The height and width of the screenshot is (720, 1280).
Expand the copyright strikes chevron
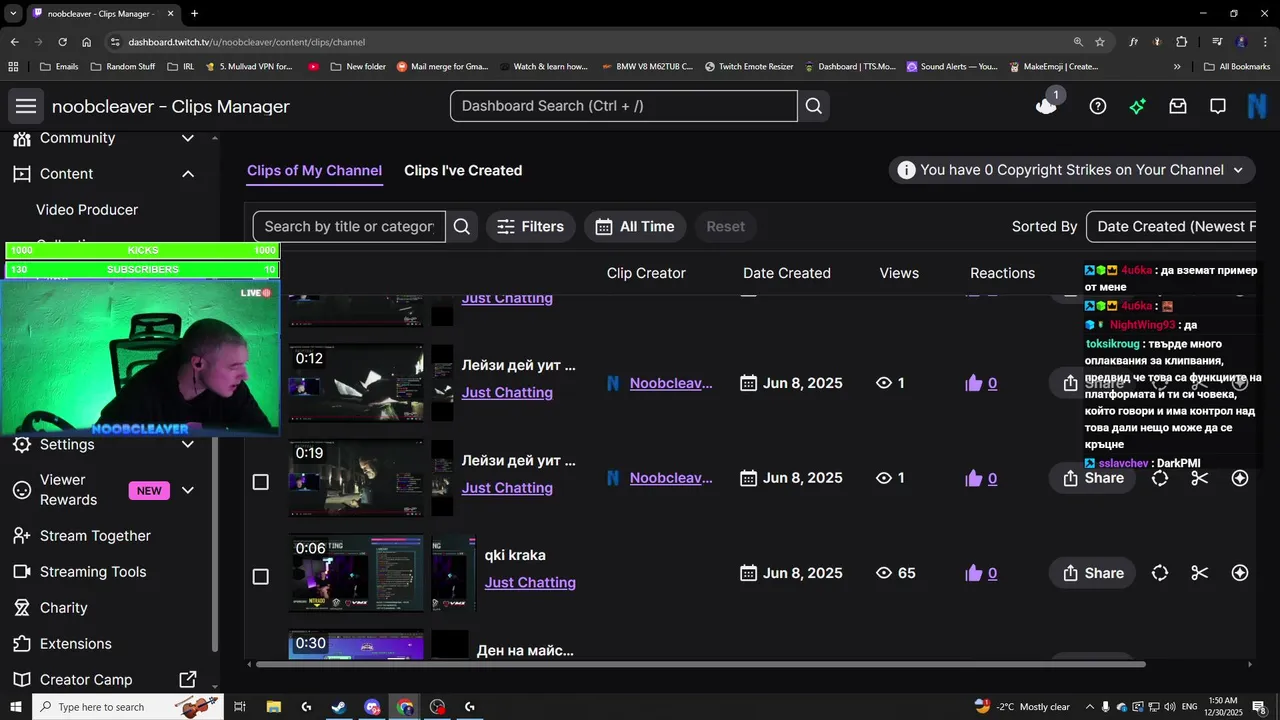pos(1238,170)
